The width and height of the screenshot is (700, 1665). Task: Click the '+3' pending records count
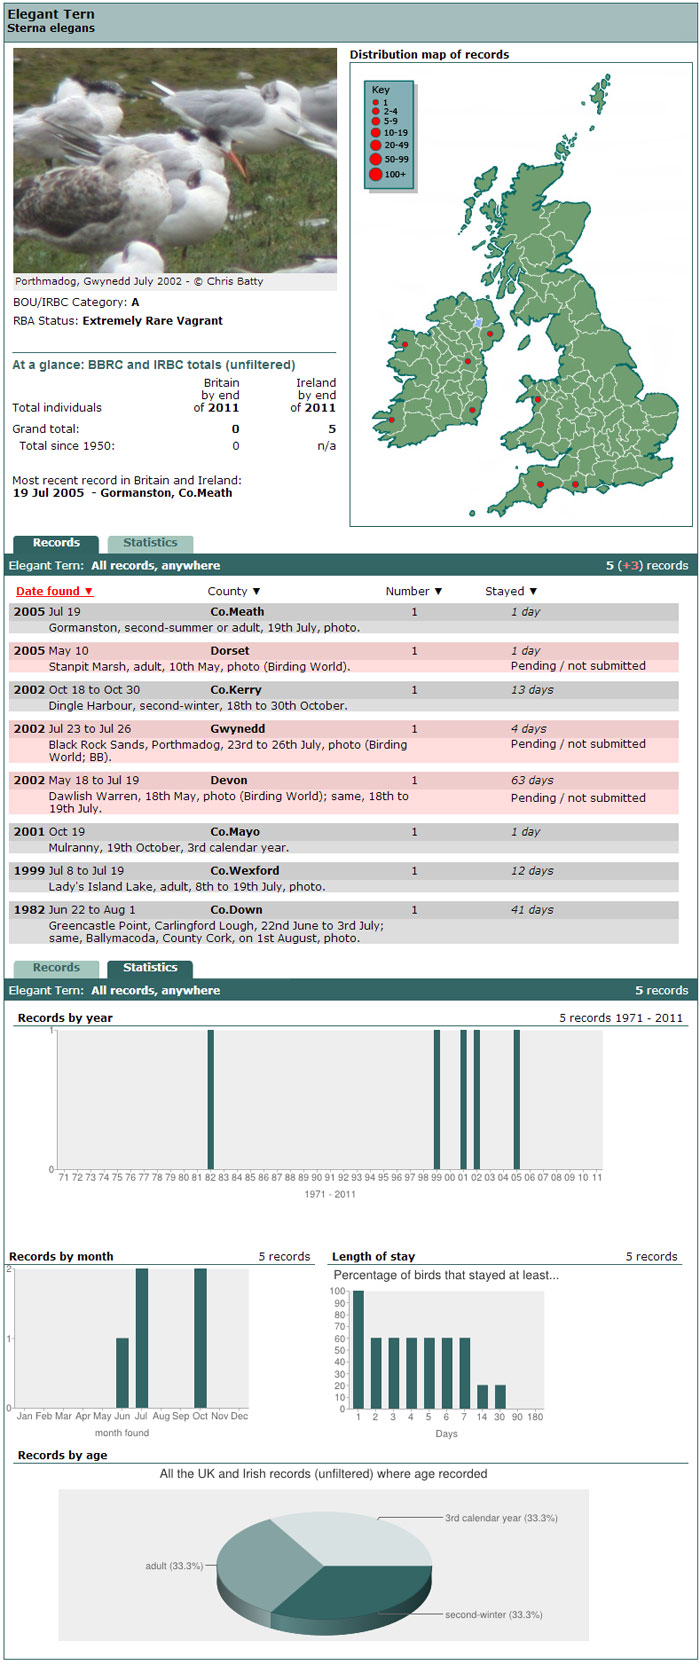pos(630,566)
